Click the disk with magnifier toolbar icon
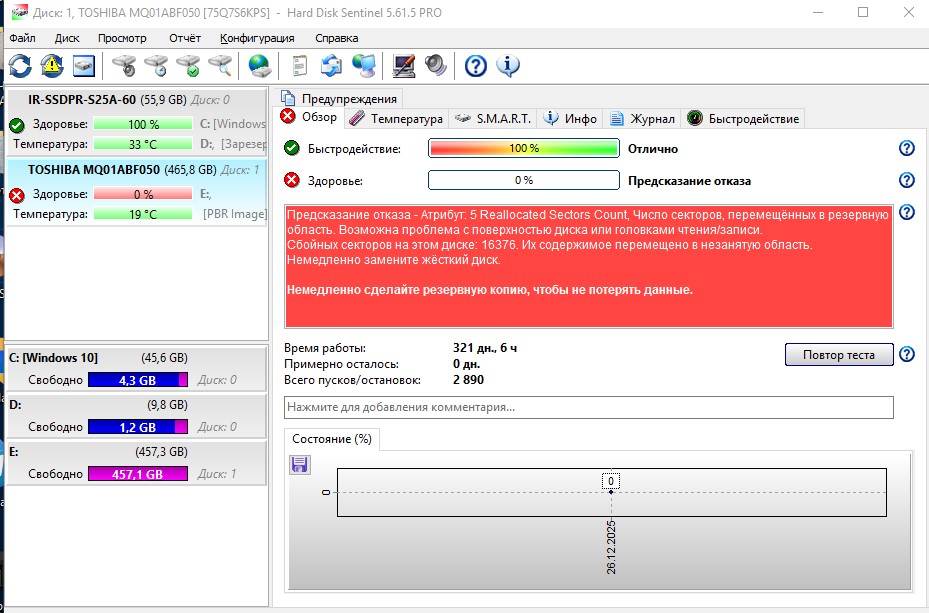This screenshot has height=613, width=929. pos(219,66)
